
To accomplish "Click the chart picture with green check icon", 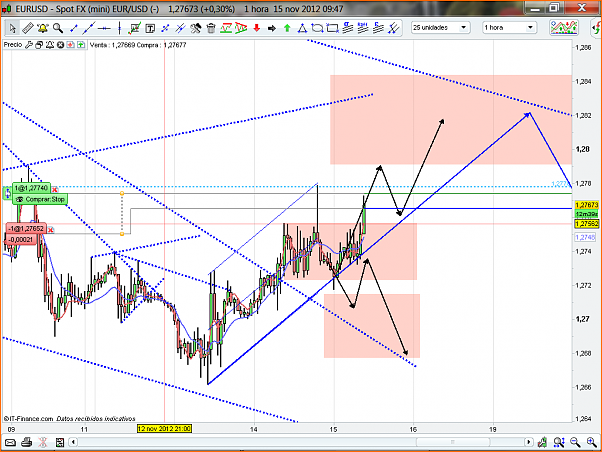I will [x=135, y=28].
